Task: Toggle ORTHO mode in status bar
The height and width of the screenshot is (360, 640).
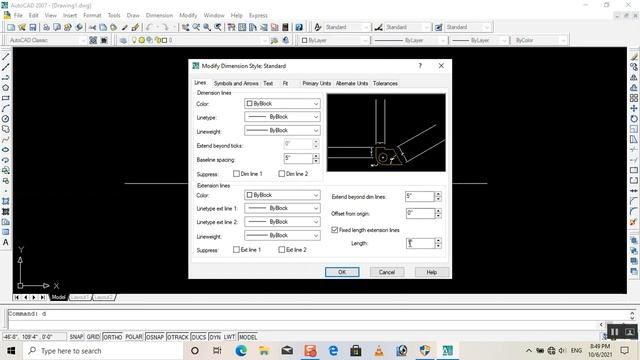Action: [x=112, y=337]
